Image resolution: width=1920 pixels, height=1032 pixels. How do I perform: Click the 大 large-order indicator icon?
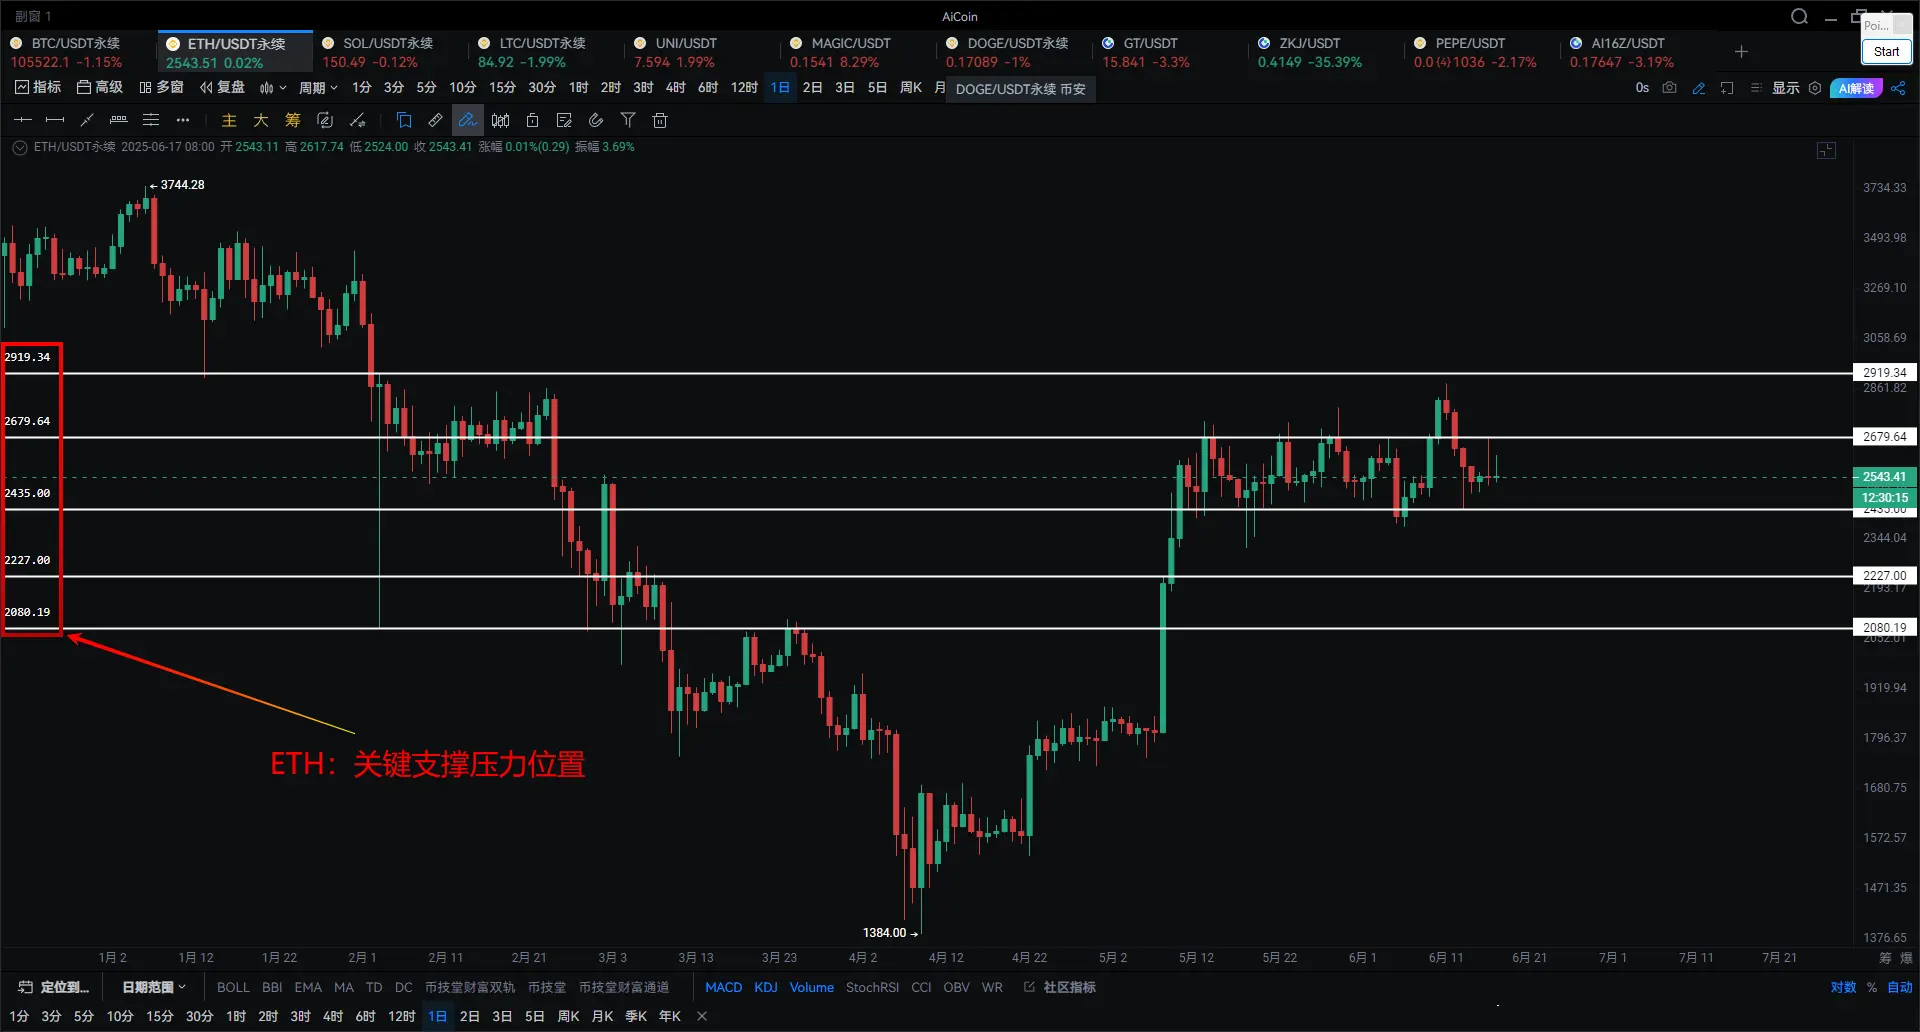[261, 120]
